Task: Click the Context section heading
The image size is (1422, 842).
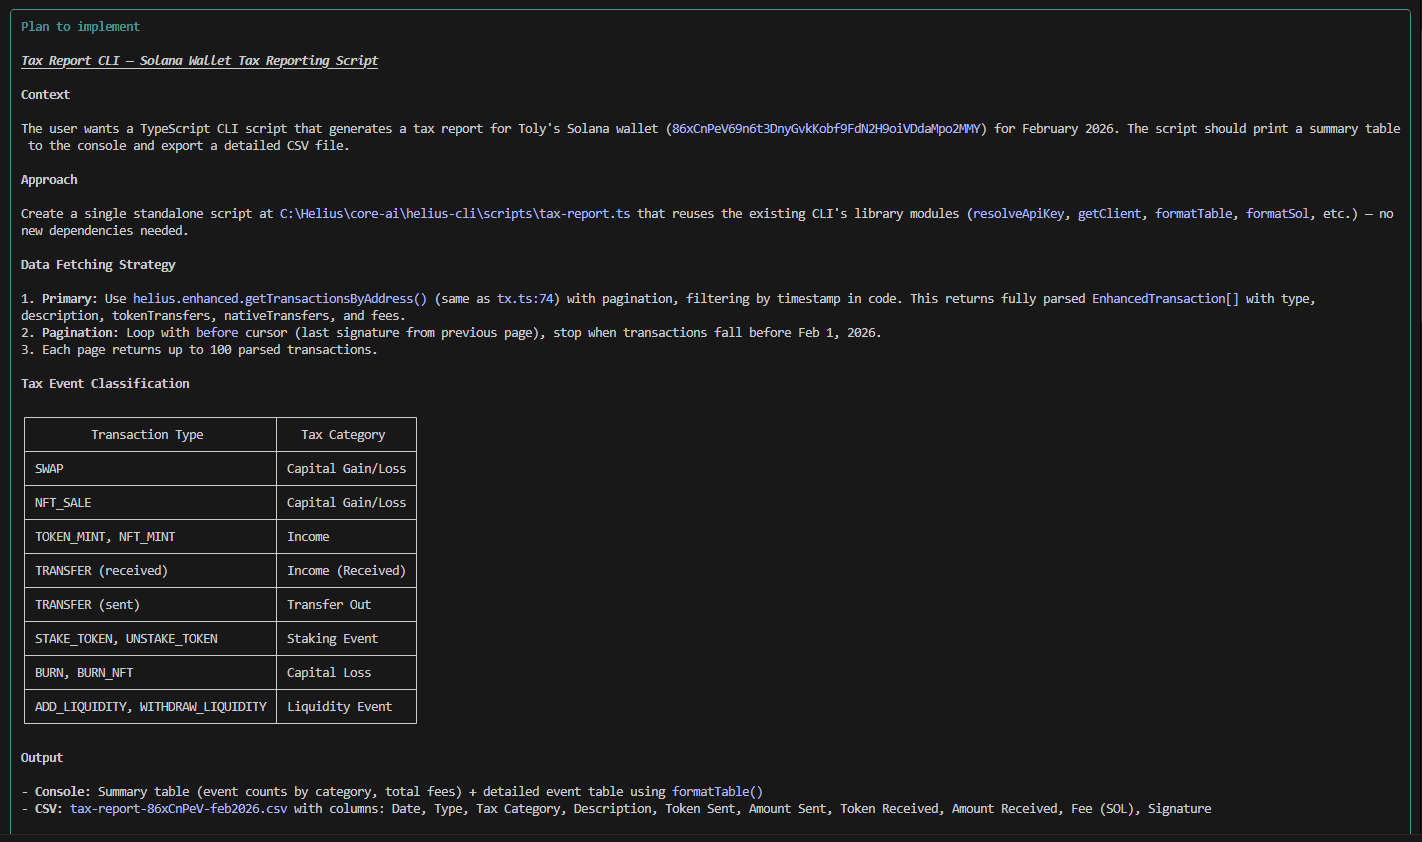Action: 44,94
